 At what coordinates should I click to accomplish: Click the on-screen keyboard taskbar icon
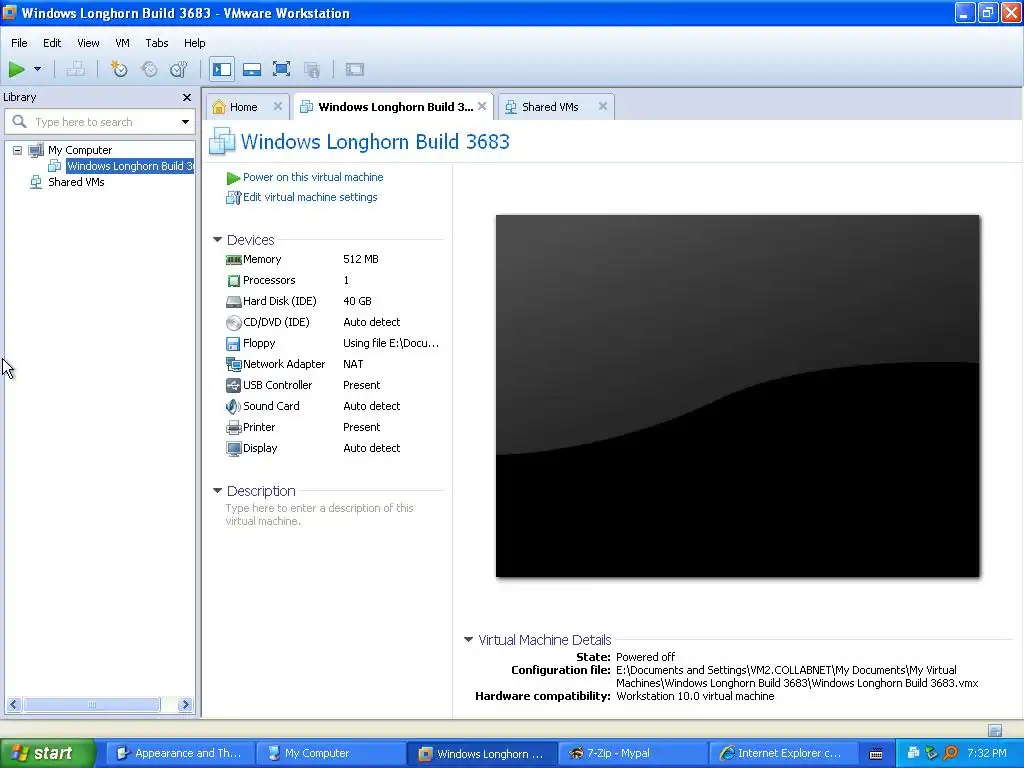pyautogui.click(x=876, y=754)
